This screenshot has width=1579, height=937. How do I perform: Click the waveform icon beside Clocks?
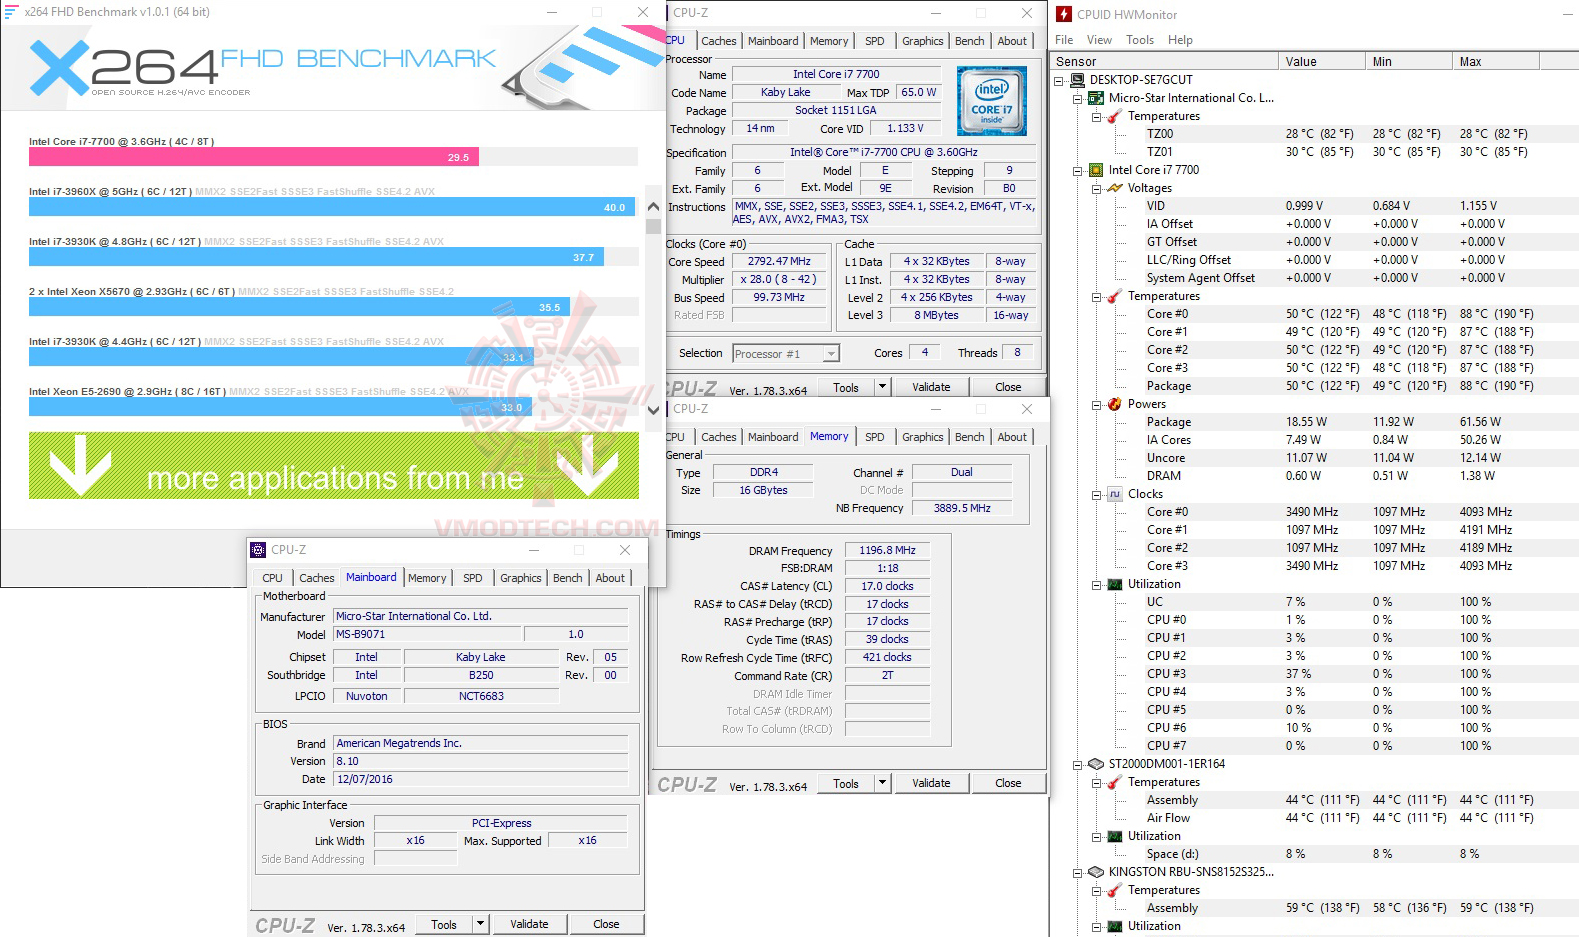1114,494
